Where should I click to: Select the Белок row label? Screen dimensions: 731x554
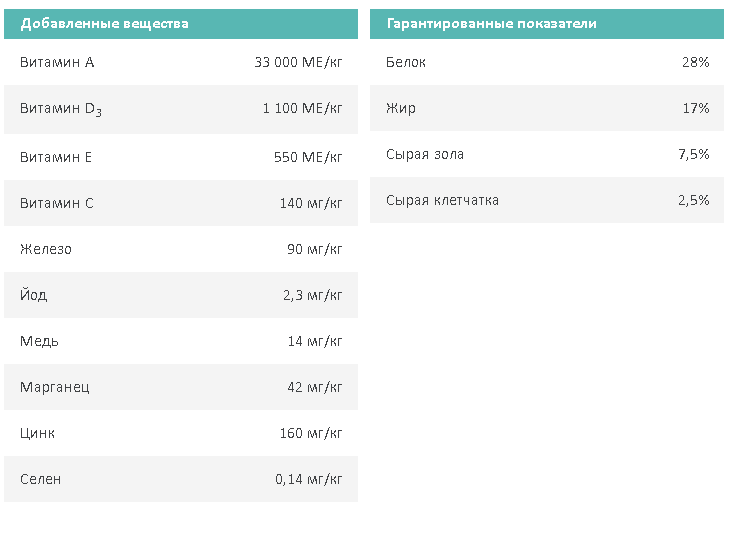tap(406, 62)
